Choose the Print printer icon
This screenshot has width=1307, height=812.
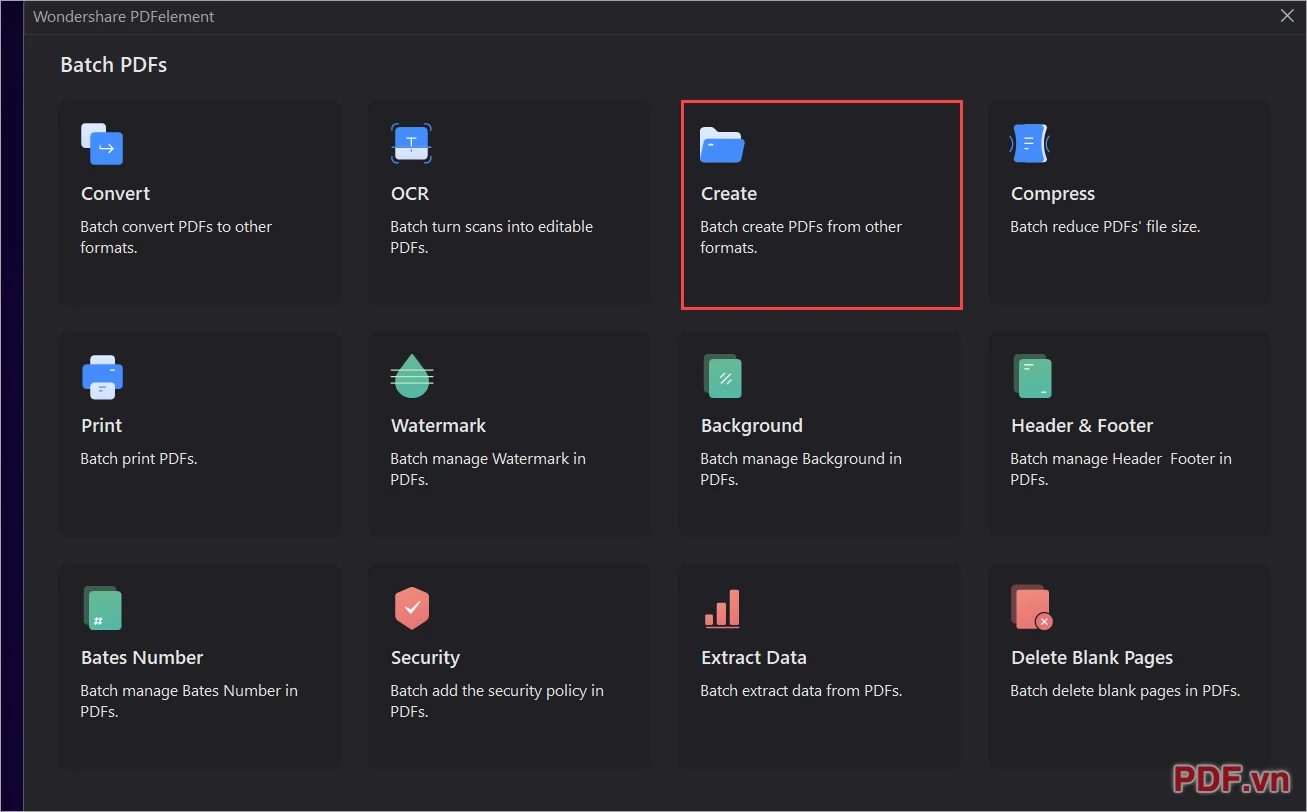tap(102, 377)
